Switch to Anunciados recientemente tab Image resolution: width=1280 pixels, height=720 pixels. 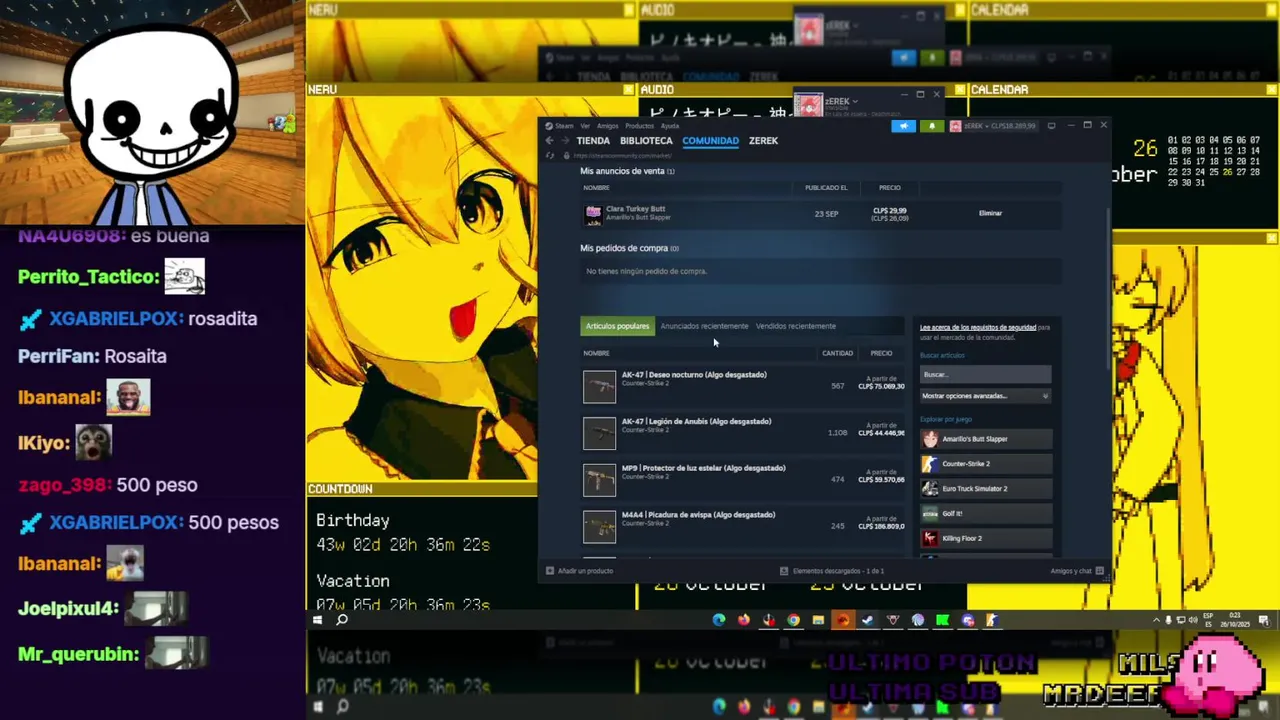704,326
